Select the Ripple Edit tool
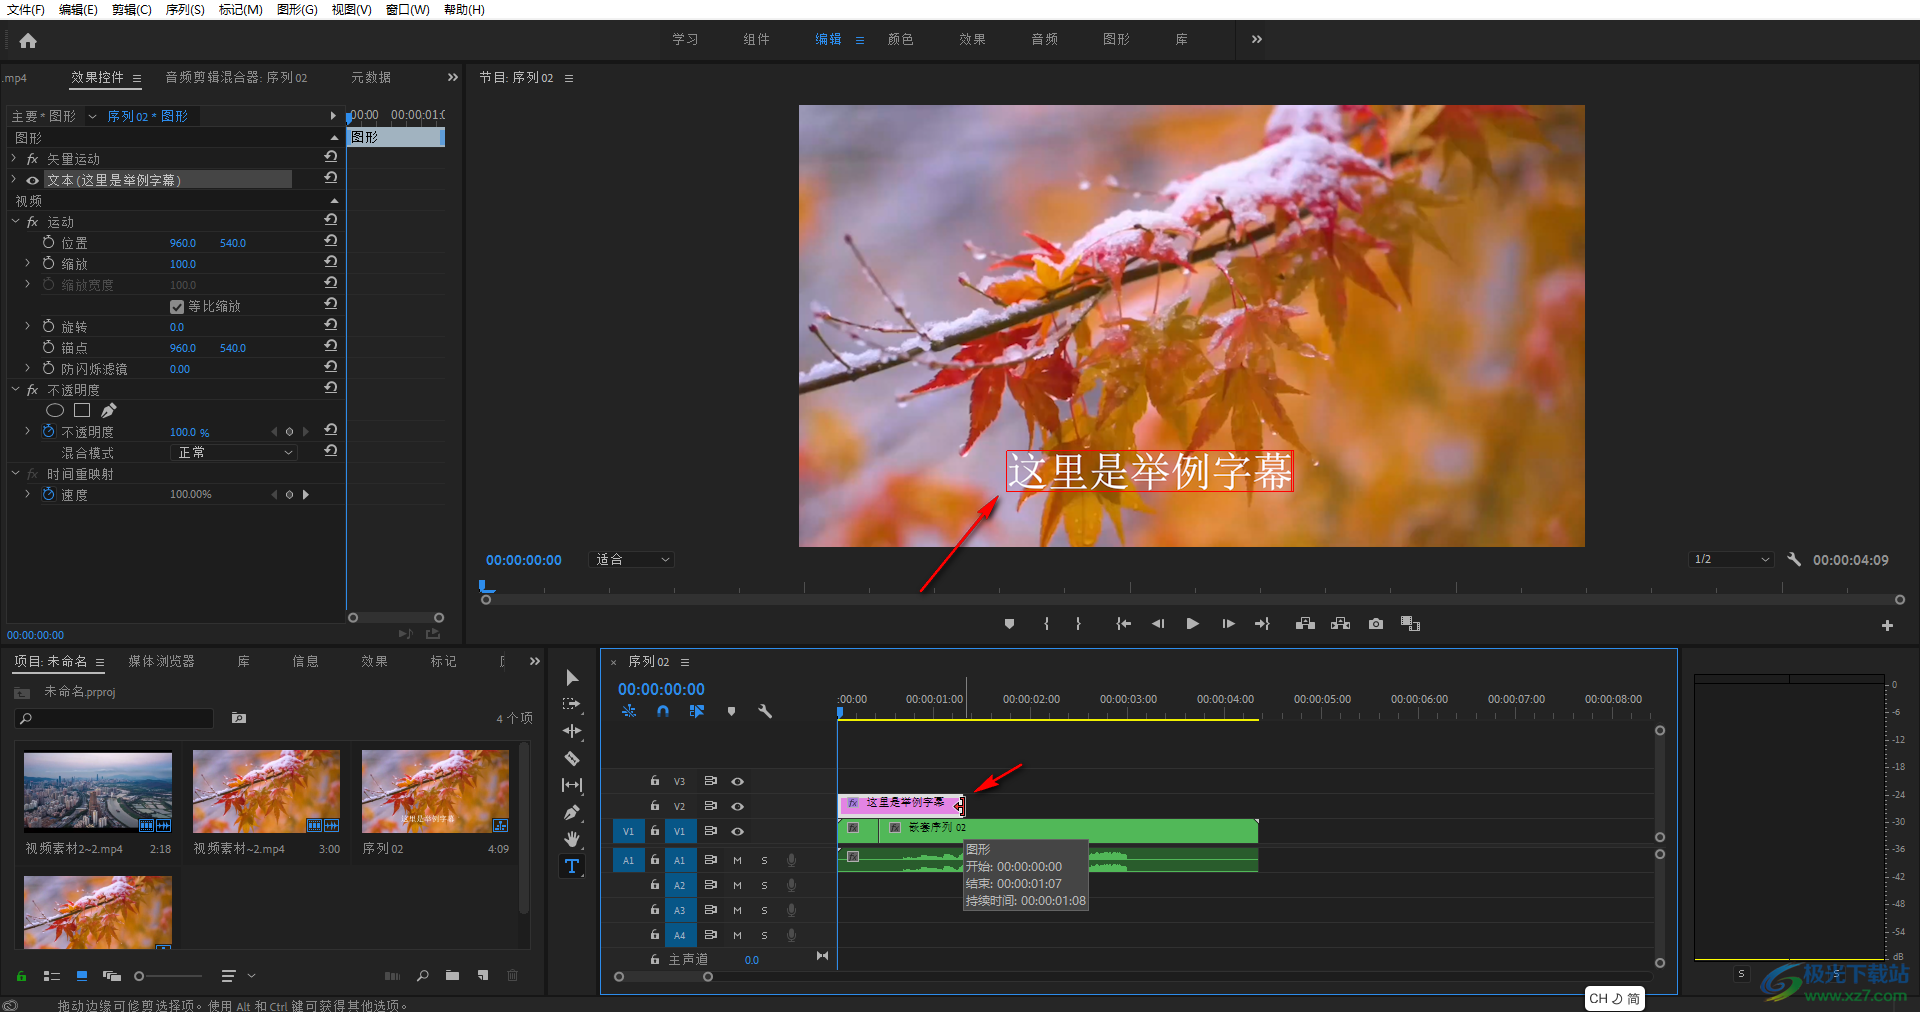The height and width of the screenshot is (1012, 1920). click(572, 731)
